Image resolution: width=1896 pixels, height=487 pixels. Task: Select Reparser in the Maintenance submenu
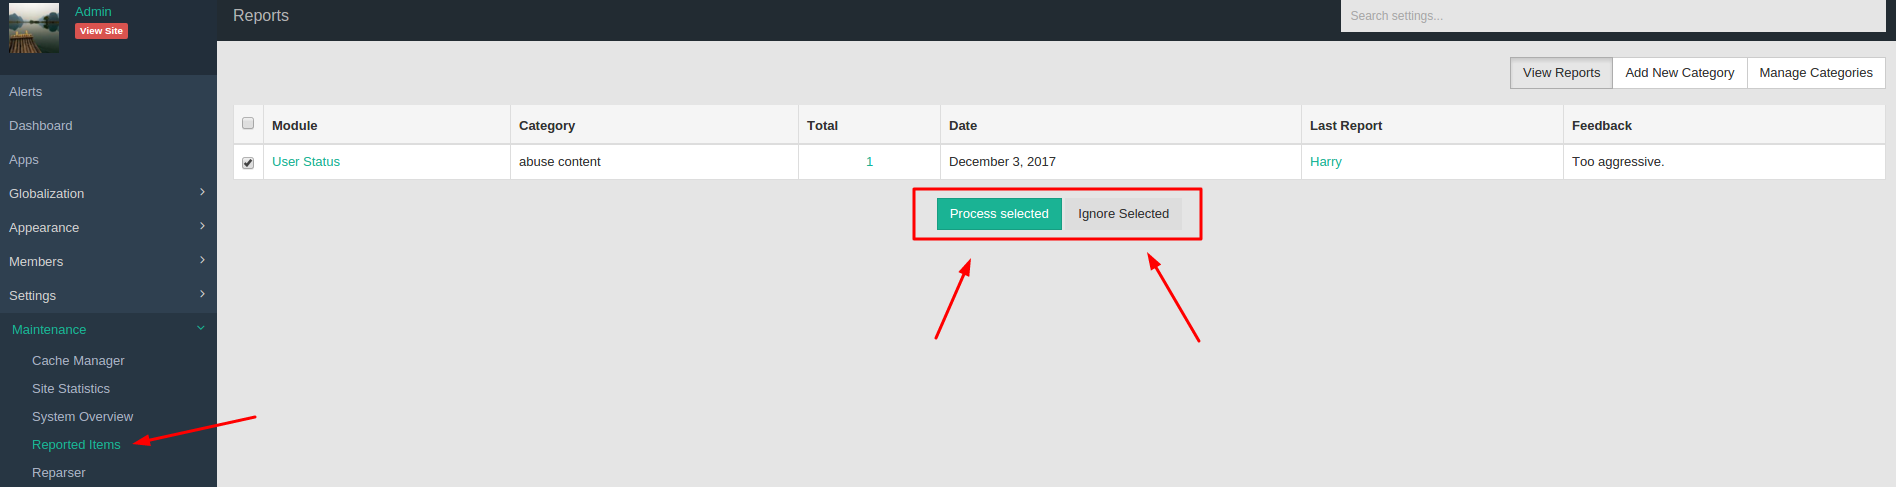point(59,473)
